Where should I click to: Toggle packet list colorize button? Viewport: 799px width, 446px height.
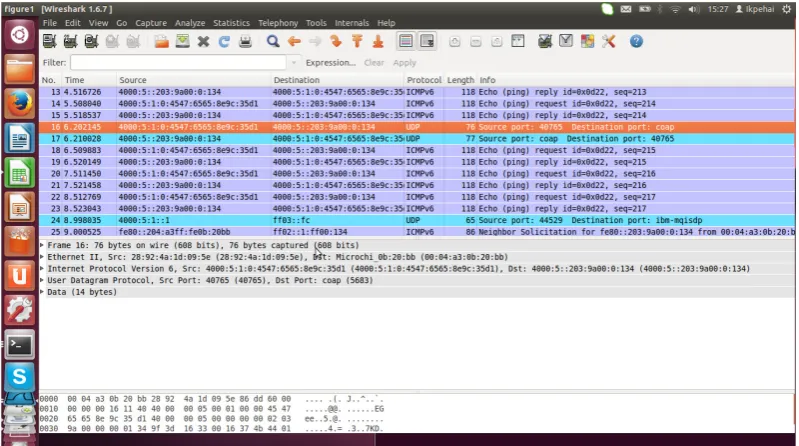click(x=406, y=41)
